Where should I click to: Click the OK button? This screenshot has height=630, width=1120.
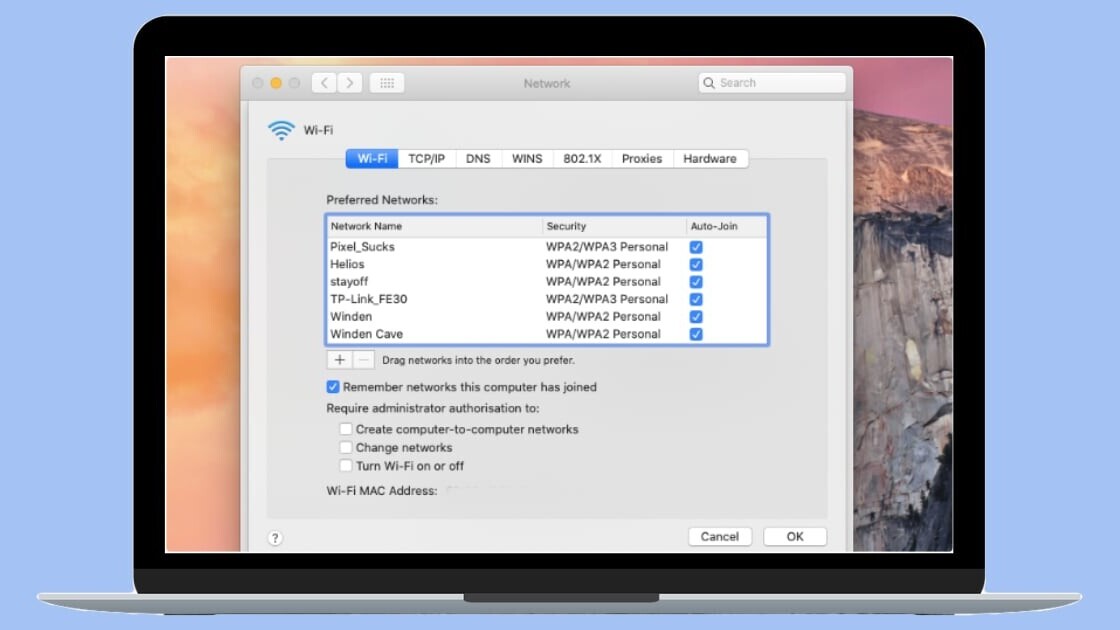coord(795,536)
